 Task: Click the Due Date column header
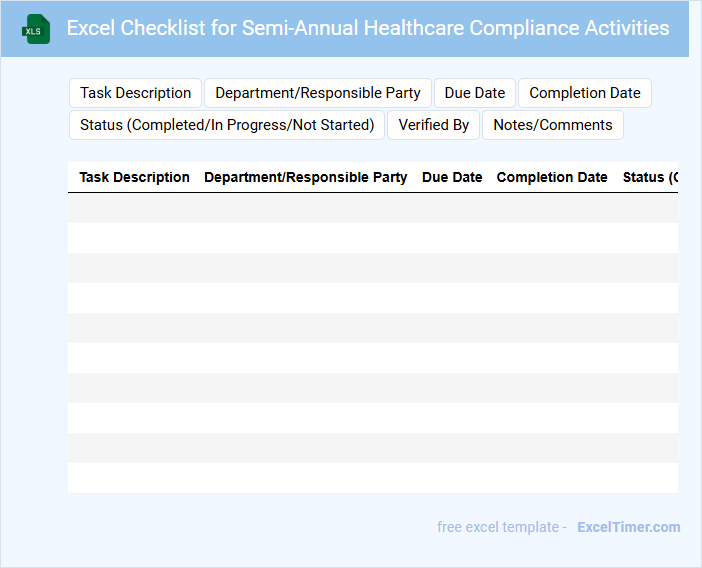coord(452,177)
